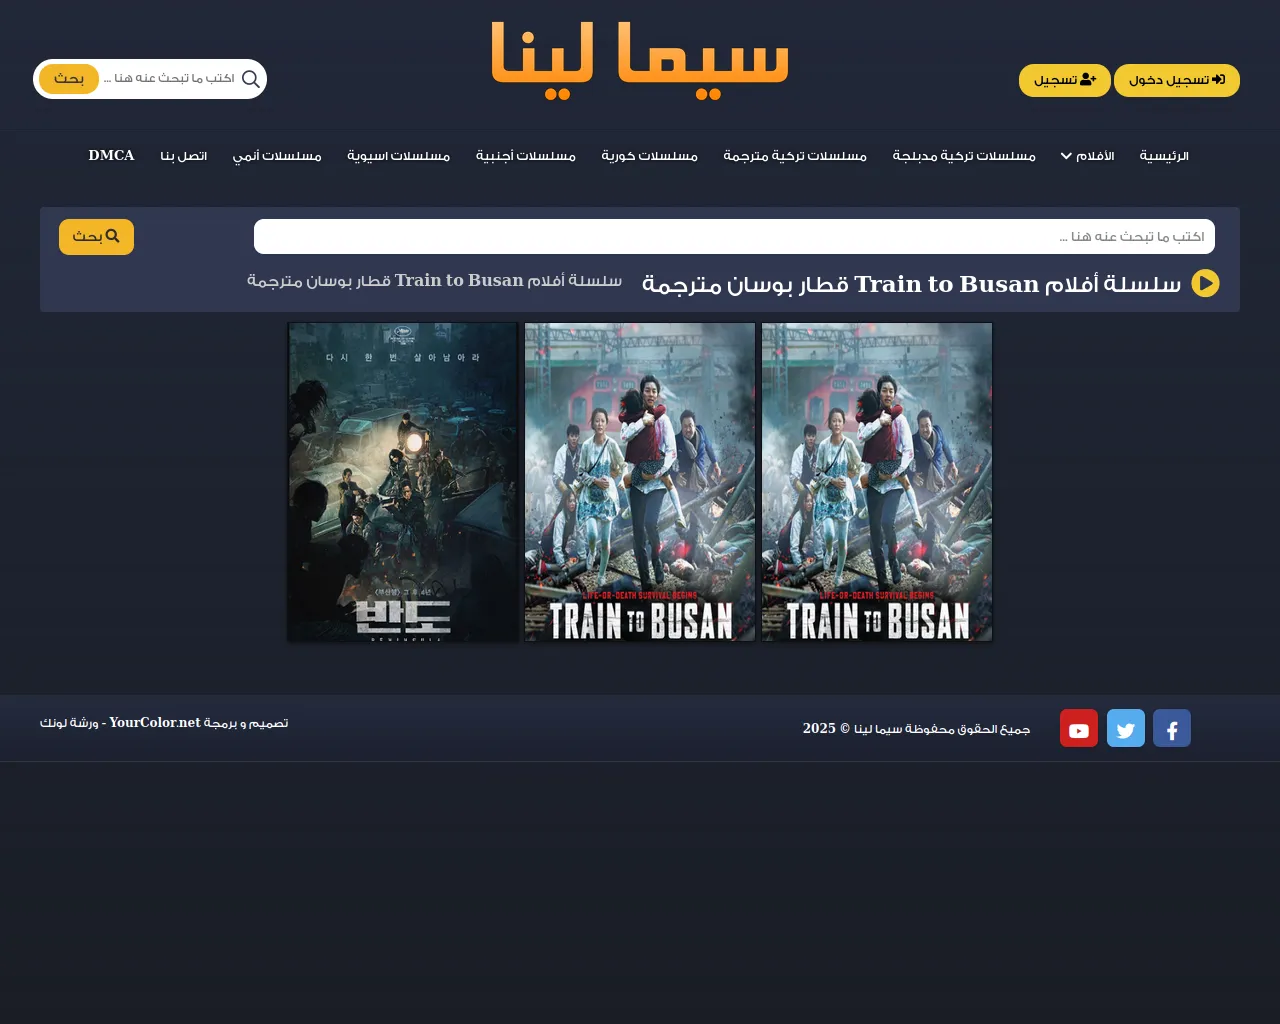This screenshot has height=1024, width=1280.
Task: Click the smaller gray Train to Busan subtitle
Action: coord(434,280)
